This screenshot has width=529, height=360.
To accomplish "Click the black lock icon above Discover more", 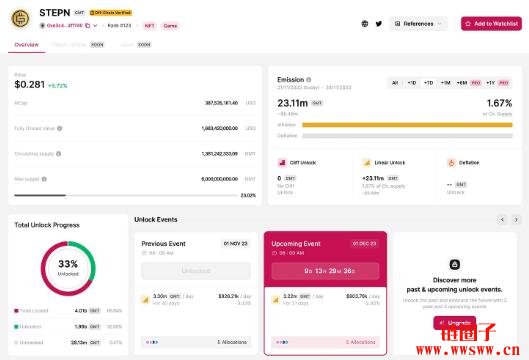I will click(x=454, y=264).
